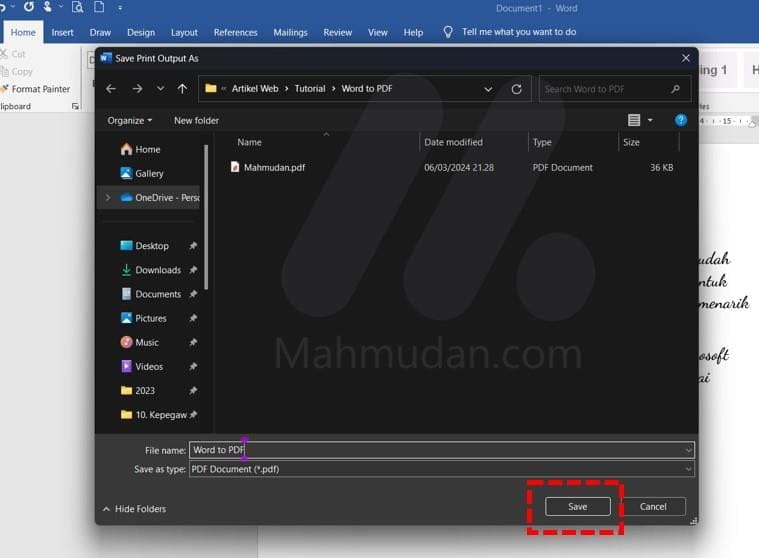Image resolution: width=759 pixels, height=558 pixels.
Task: Open the Downloads quick access folder
Action: pyautogui.click(x=158, y=270)
